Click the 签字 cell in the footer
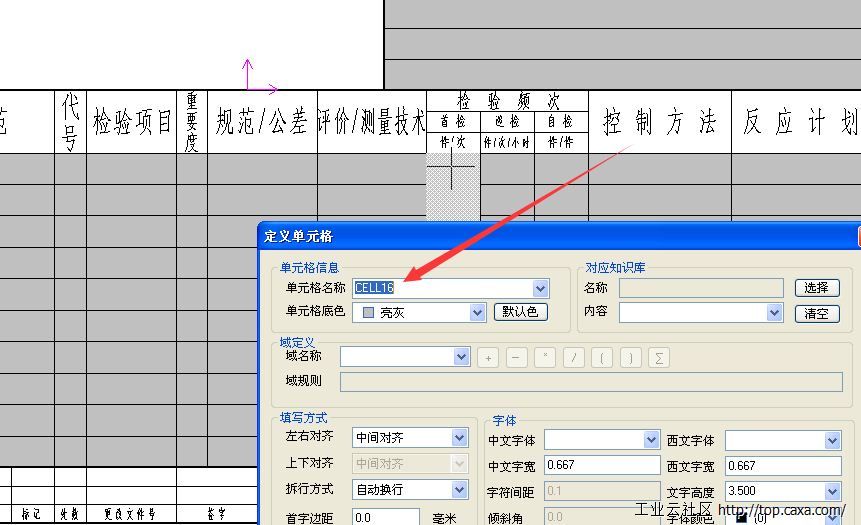Image resolution: width=861 pixels, height=525 pixels. (x=217, y=514)
